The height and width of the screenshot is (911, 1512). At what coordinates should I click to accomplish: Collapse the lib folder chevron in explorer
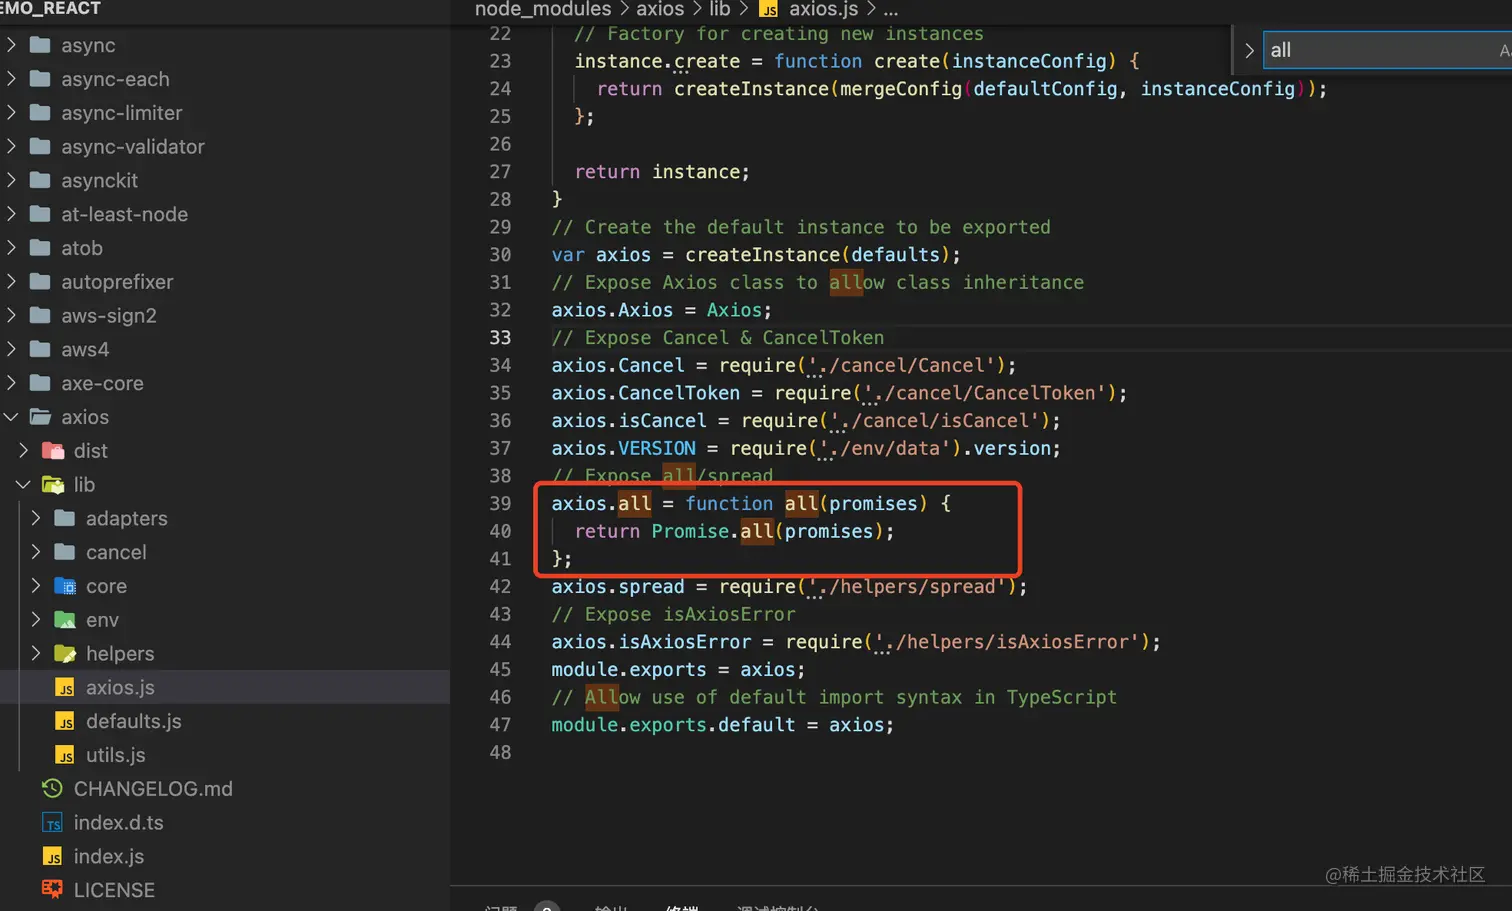(24, 485)
